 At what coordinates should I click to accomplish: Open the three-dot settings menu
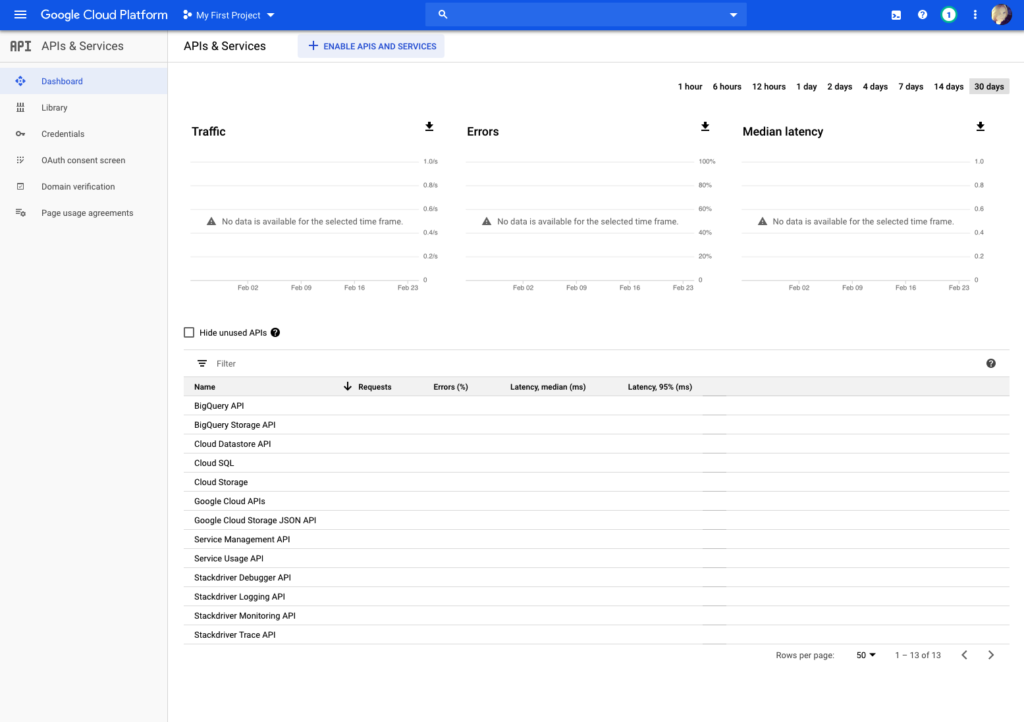coord(975,14)
